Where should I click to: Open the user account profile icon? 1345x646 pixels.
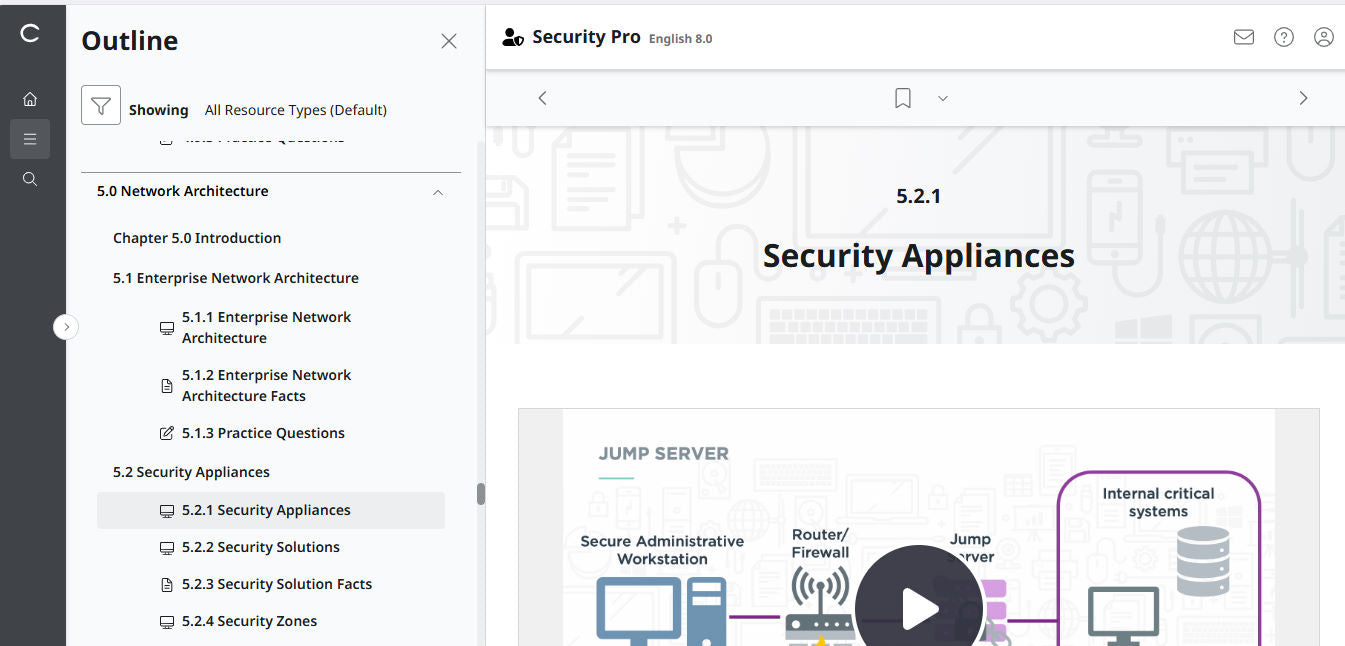tap(1324, 36)
